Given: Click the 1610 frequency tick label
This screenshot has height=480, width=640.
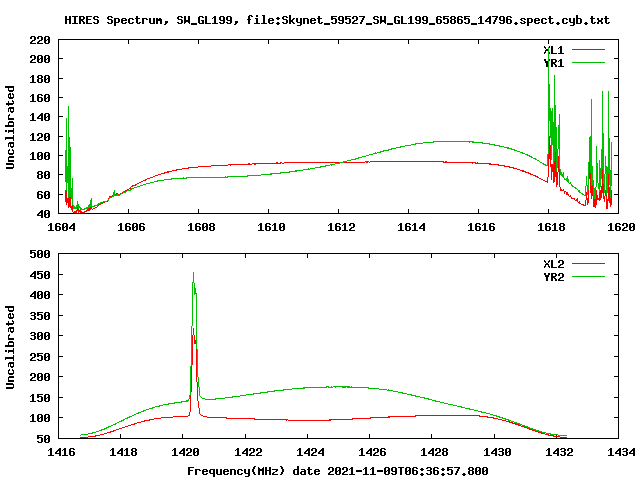Looking at the screenshot, I should [271, 227].
